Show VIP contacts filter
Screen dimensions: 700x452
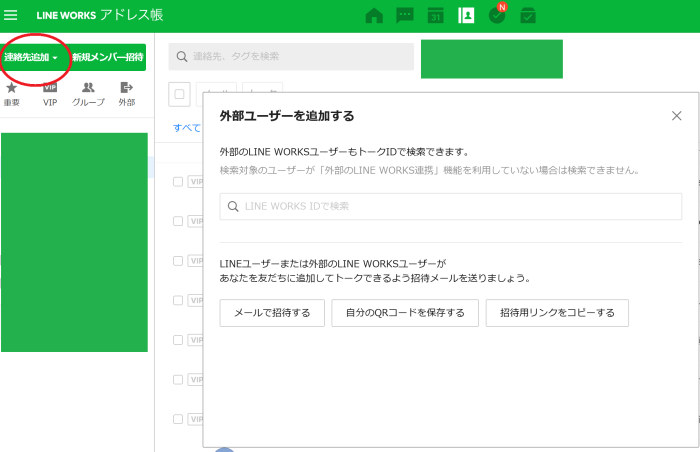(x=50, y=94)
